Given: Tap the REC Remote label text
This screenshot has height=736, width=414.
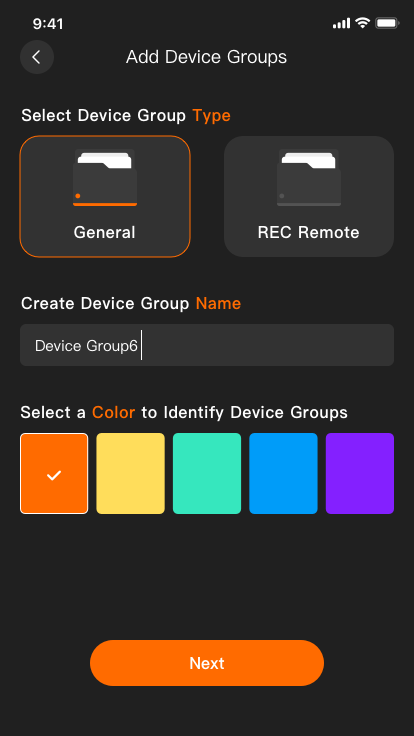Looking at the screenshot, I should tap(309, 232).
